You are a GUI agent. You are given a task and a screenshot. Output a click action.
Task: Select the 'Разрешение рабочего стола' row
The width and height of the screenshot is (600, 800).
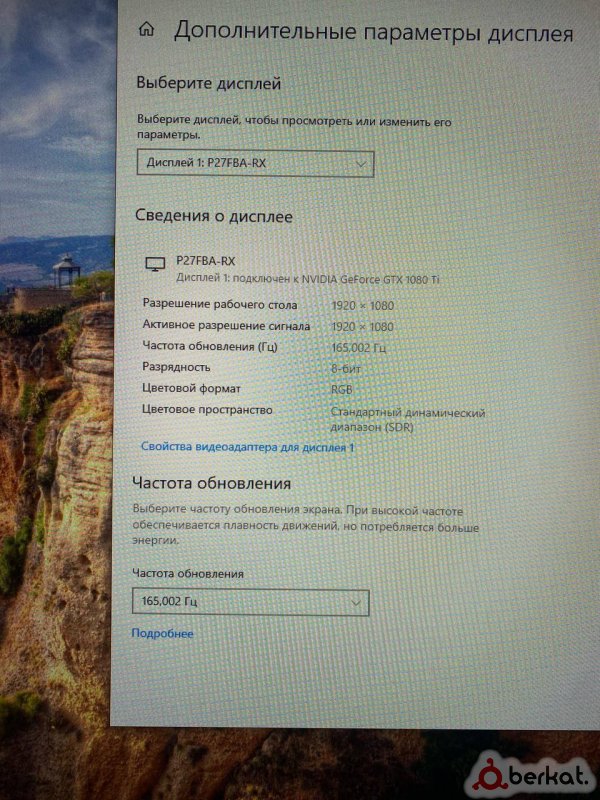(226, 303)
